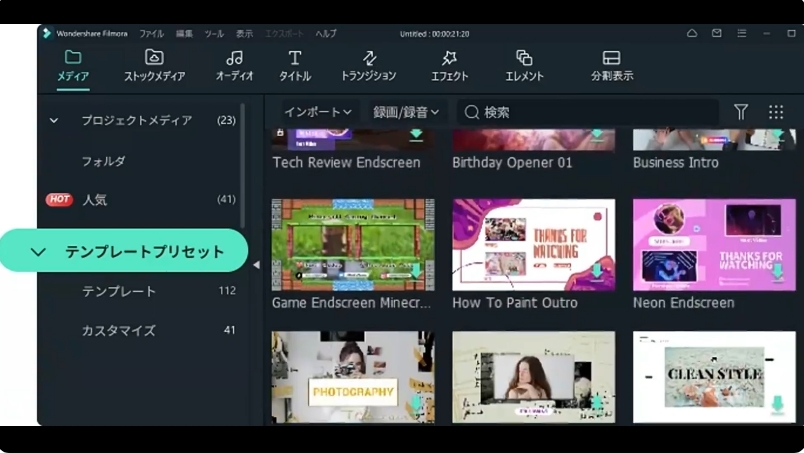Open the 録画/録音 record dropdown
This screenshot has width=804, height=453.
point(406,112)
